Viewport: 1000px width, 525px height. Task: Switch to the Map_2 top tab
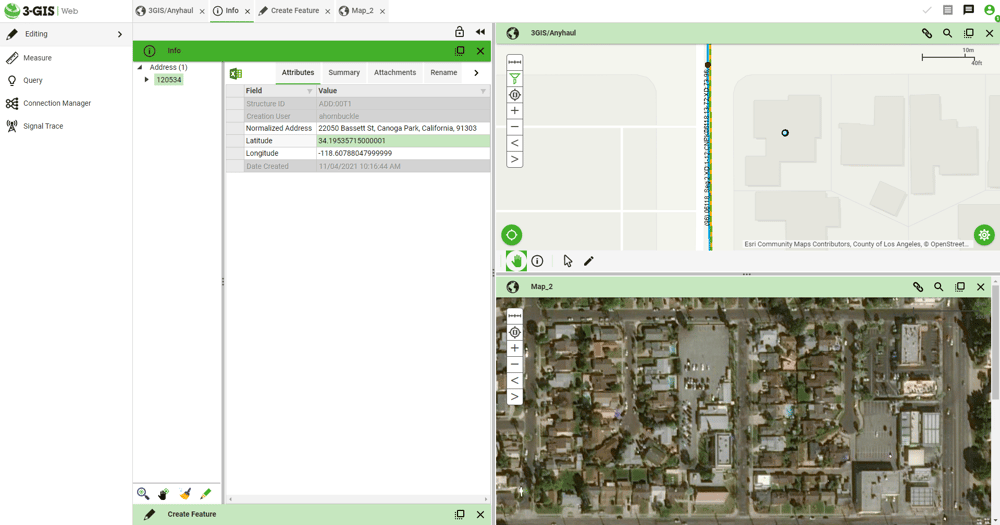tap(362, 11)
